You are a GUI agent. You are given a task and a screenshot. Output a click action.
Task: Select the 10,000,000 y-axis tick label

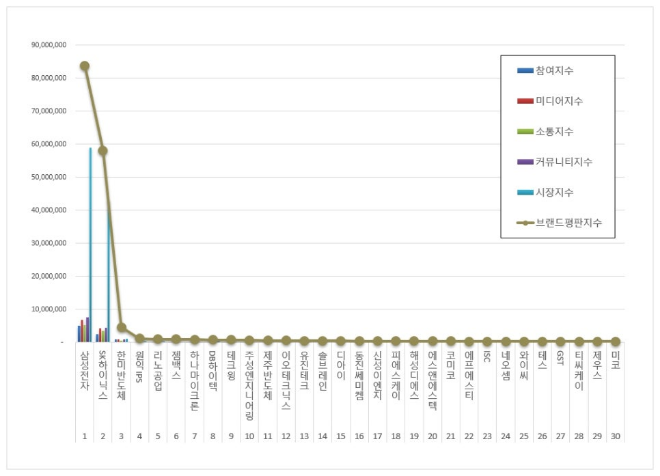49,309
